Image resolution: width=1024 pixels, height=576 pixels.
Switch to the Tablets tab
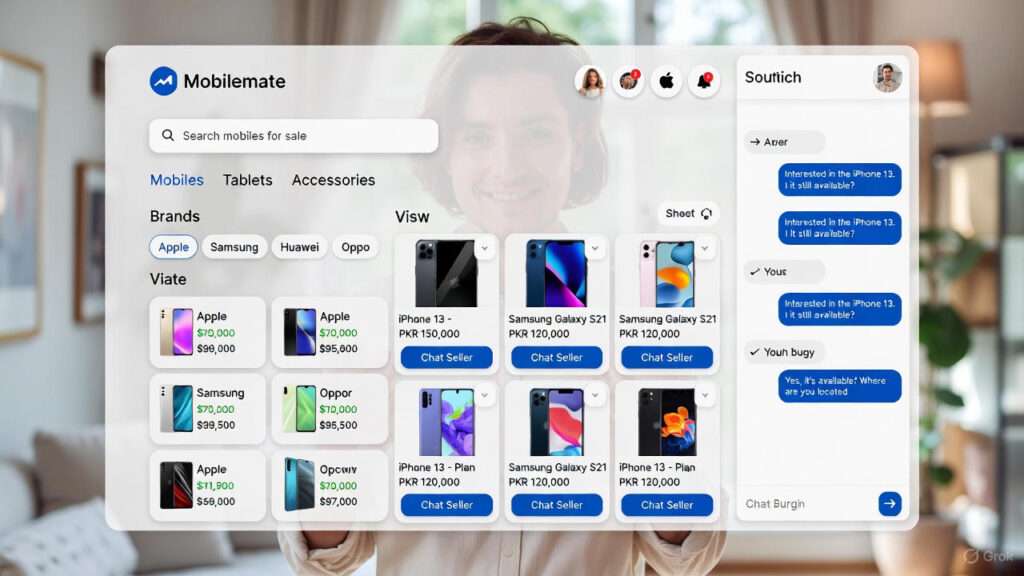pyautogui.click(x=247, y=180)
